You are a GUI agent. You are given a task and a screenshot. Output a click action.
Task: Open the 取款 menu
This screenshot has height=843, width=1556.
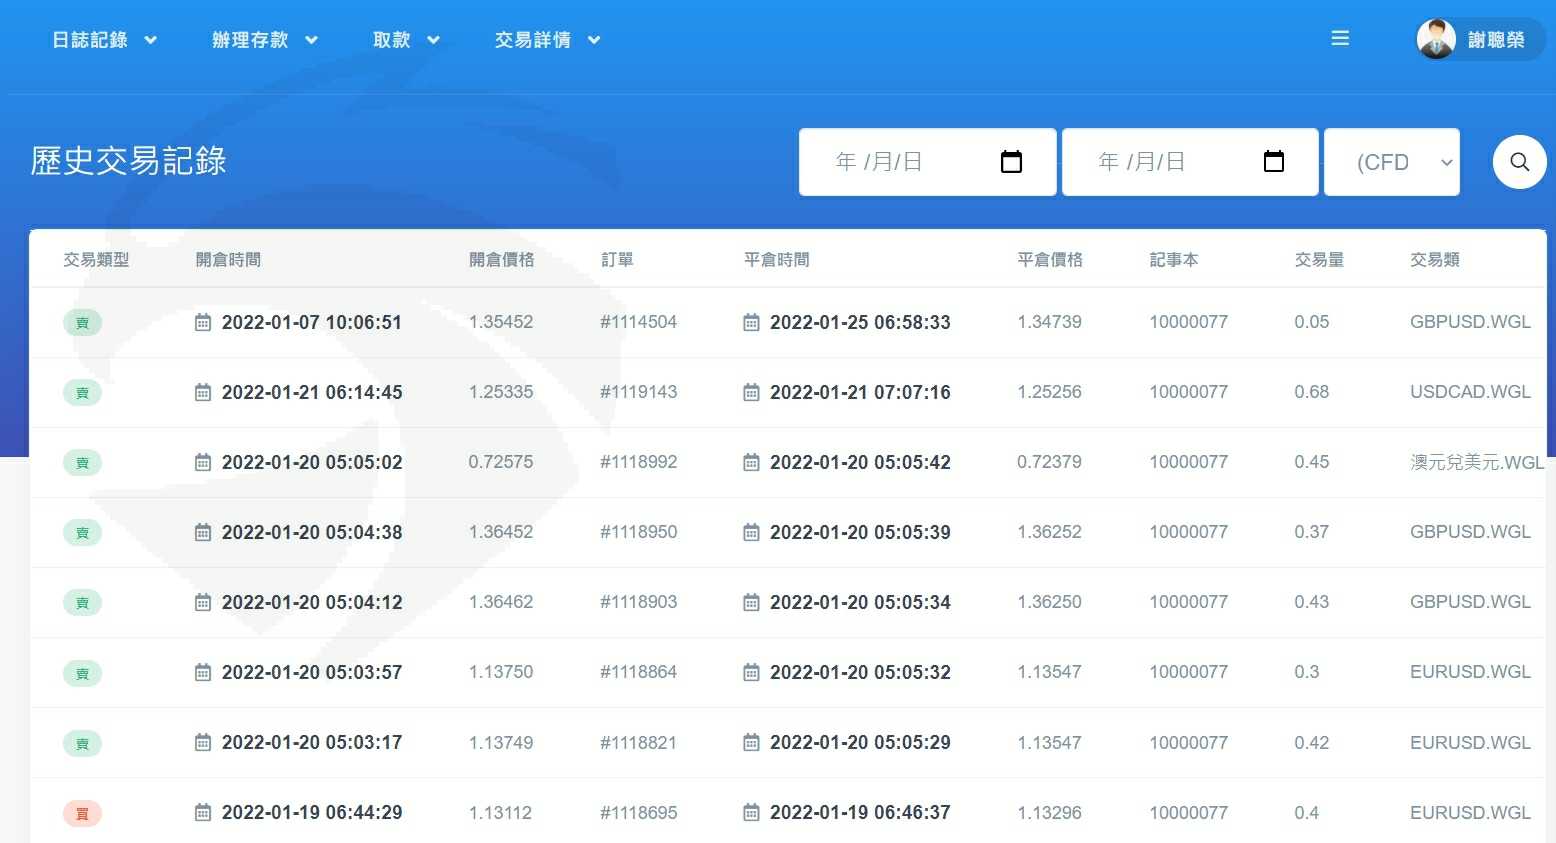[x=405, y=40]
